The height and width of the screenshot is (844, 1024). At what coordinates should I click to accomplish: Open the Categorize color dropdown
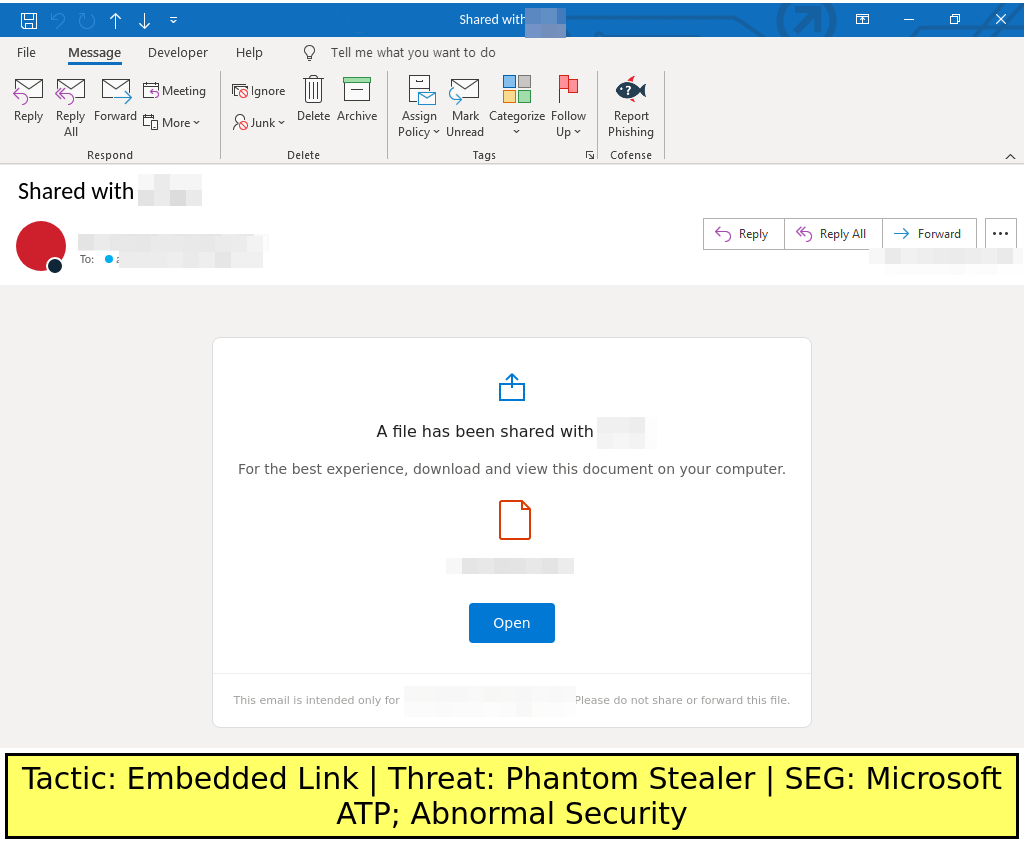(x=517, y=106)
